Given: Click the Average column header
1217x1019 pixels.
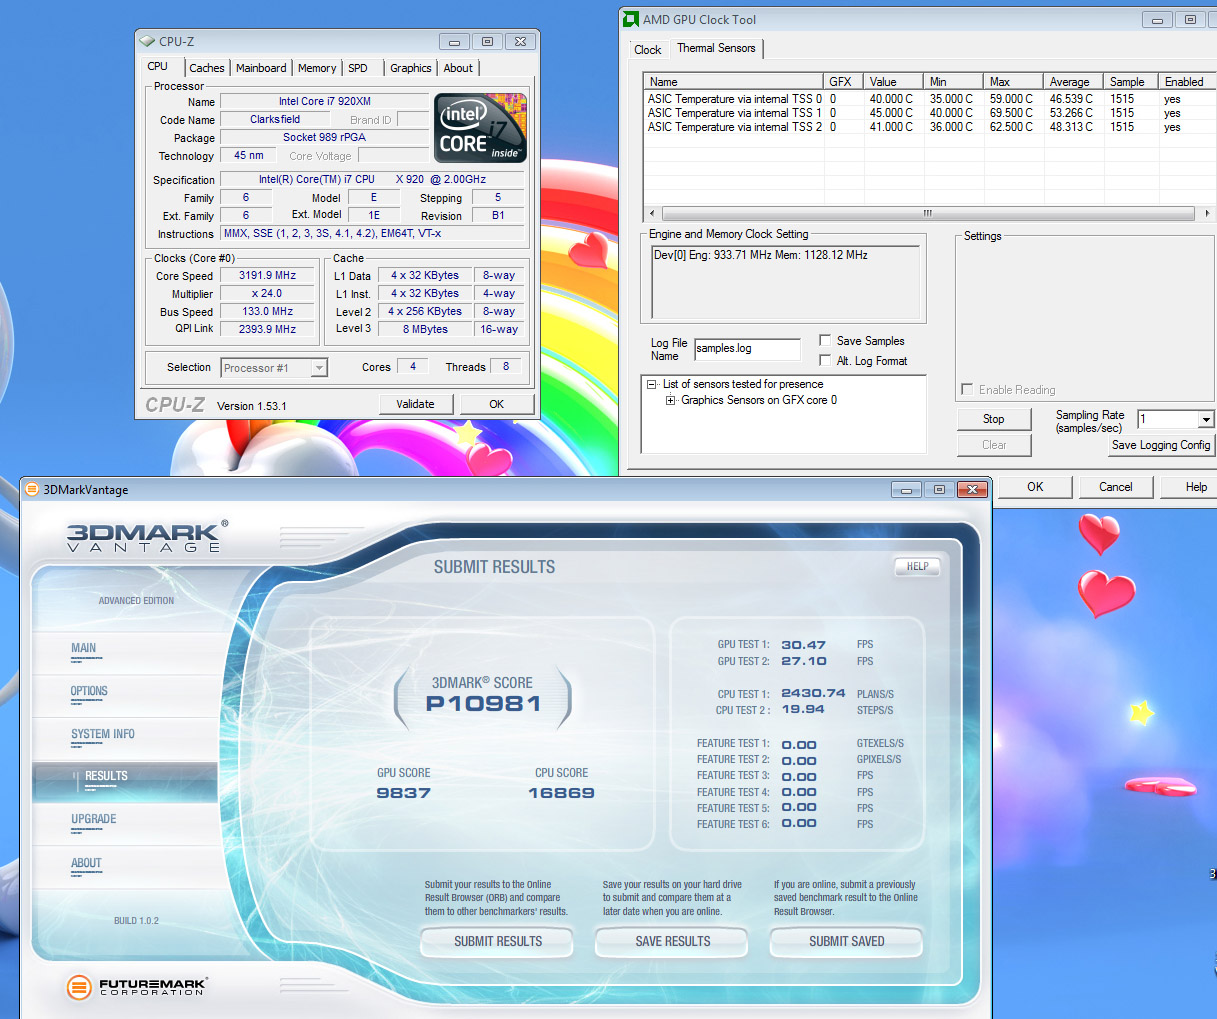Looking at the screenshot, I should pyautogui.click(x=1073, y=82).
